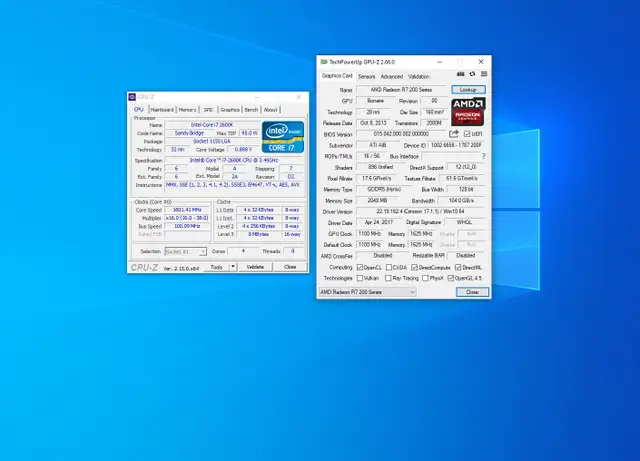Screen dimensions: 640x461
Task: Click the Close button in GPU-Z
Action: tap(472, 292)
